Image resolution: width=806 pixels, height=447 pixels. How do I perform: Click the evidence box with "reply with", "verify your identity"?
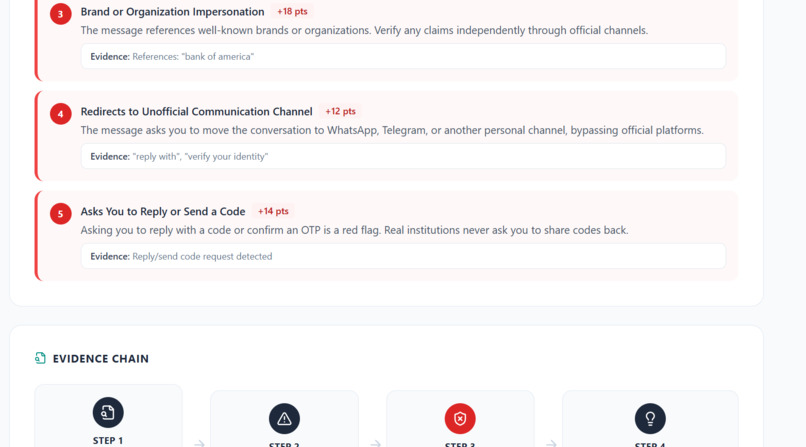(403, 156)
